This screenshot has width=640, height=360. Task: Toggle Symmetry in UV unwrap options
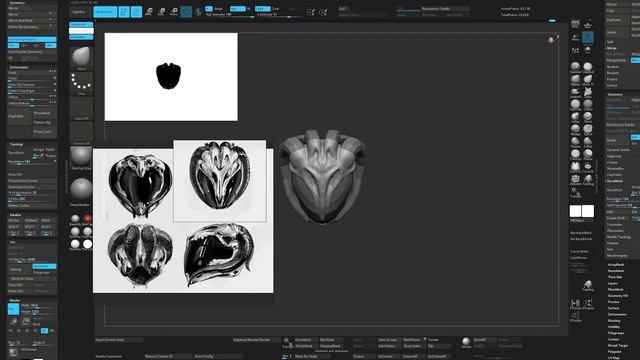pyautogui.click(x=44, y=266)
